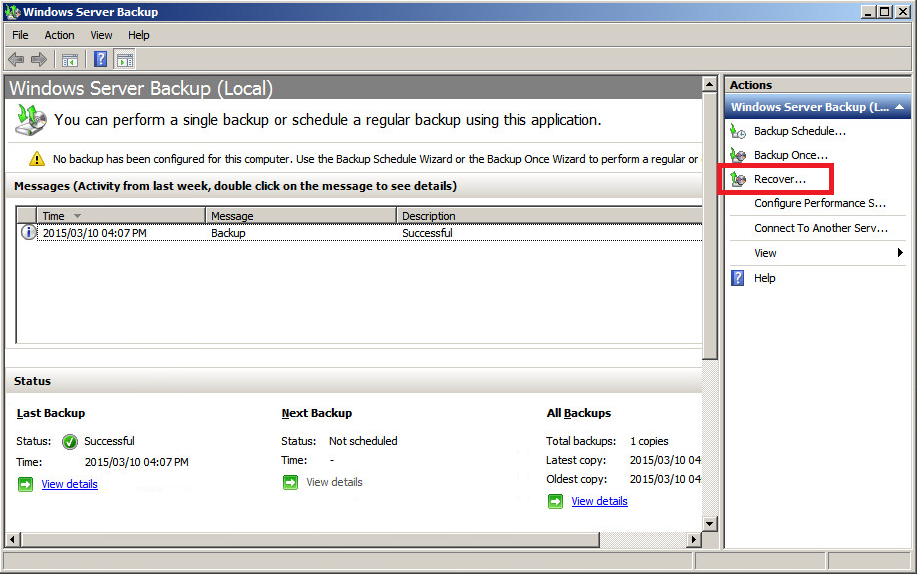Click grayed View details under Next Backup
The width and height of the screenshot is (917, 574).
point(335,482)
